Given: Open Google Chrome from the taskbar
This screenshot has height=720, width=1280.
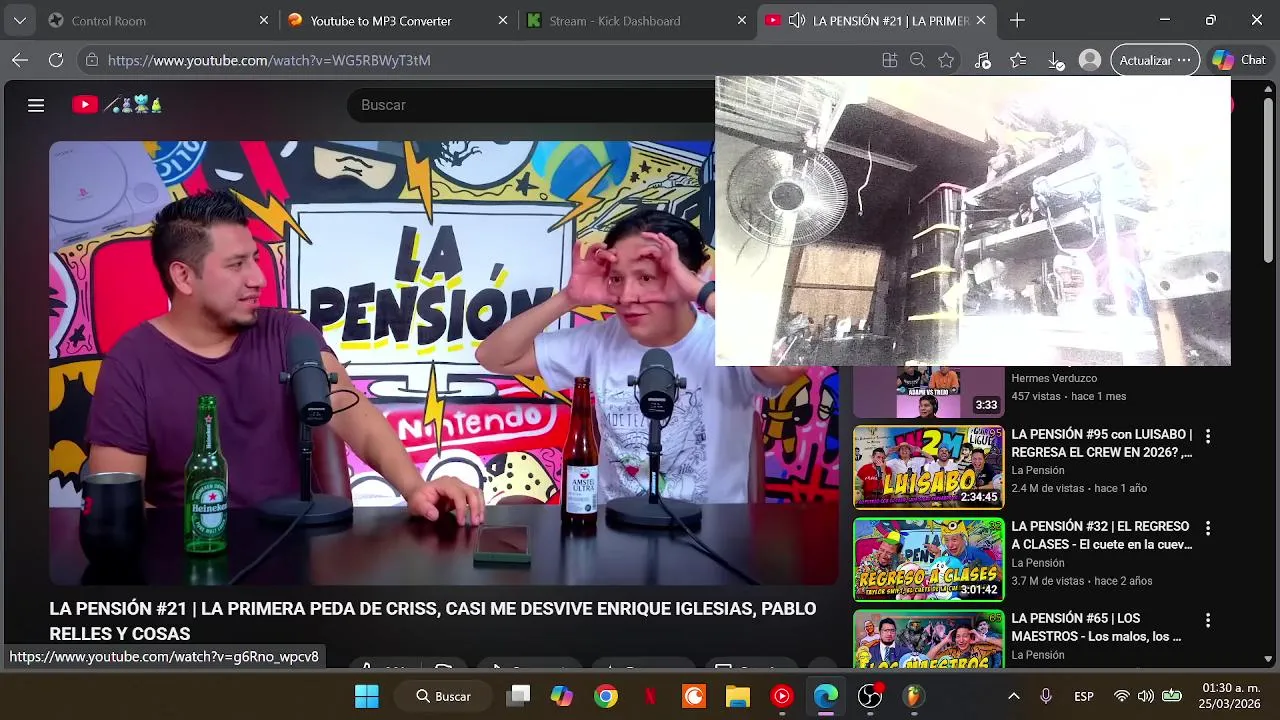Looking at the screenshot, I should [x=606, y=696].
